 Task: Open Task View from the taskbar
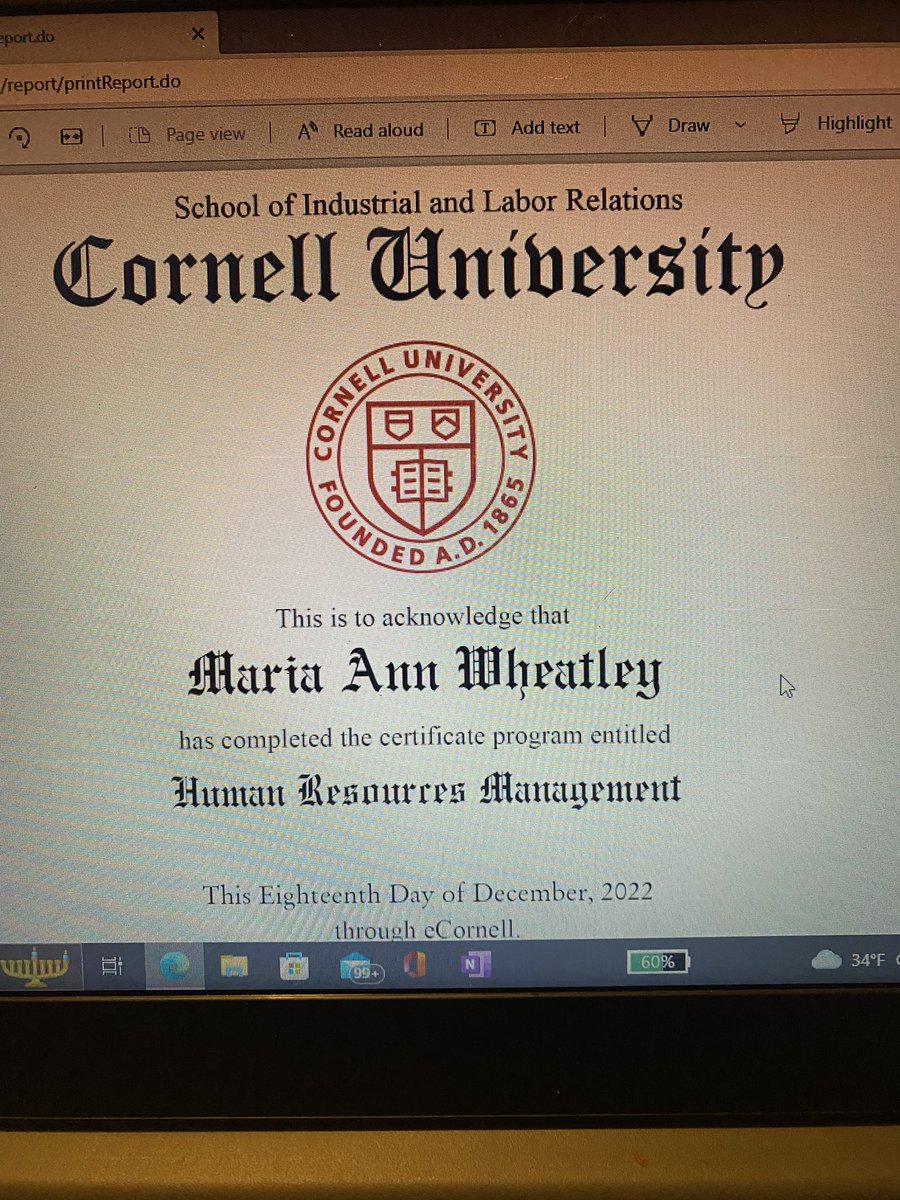pos(114,966)
